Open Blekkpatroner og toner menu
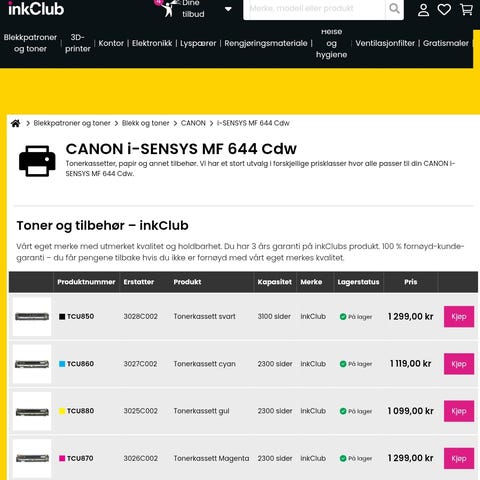Screen dimensions: 480x480 click(x=30, y=43)
